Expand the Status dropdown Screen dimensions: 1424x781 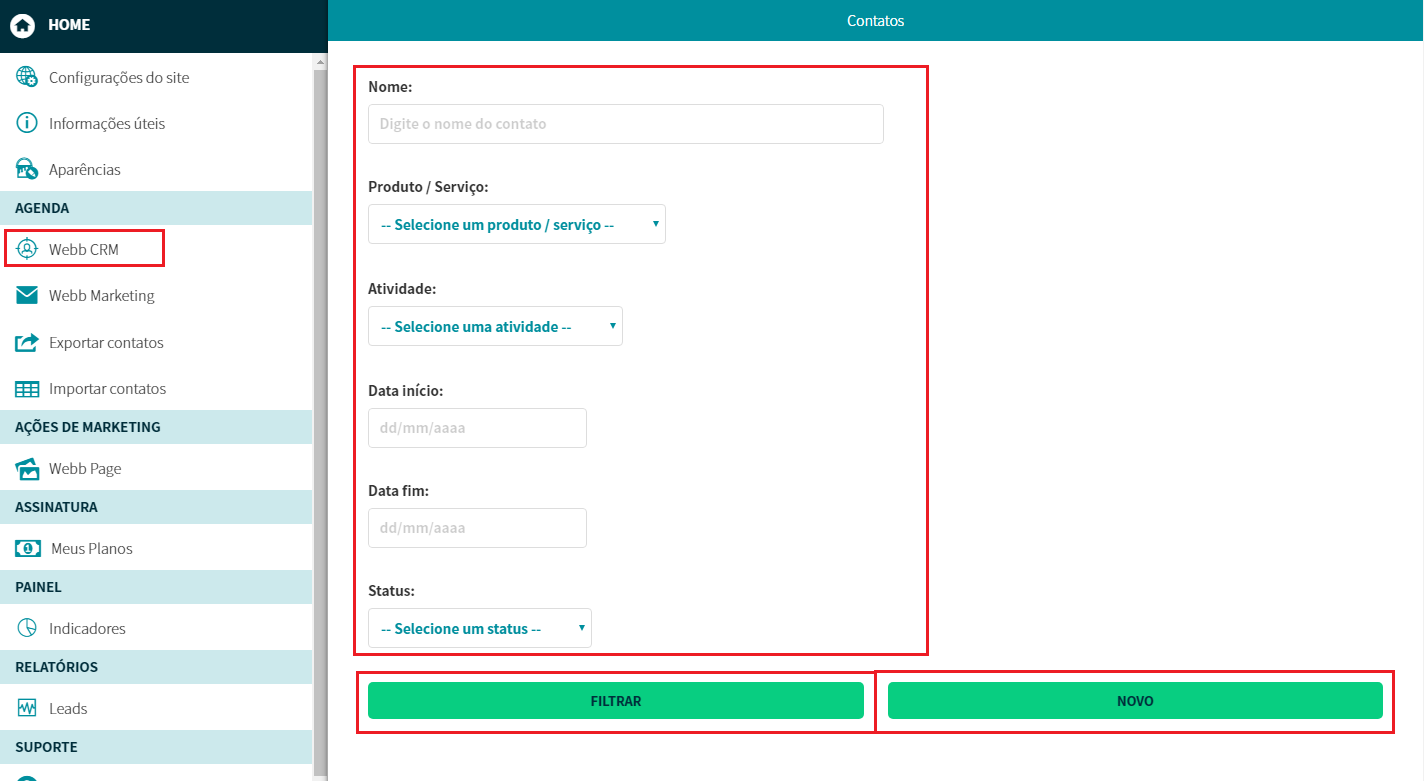pos(479,629)
